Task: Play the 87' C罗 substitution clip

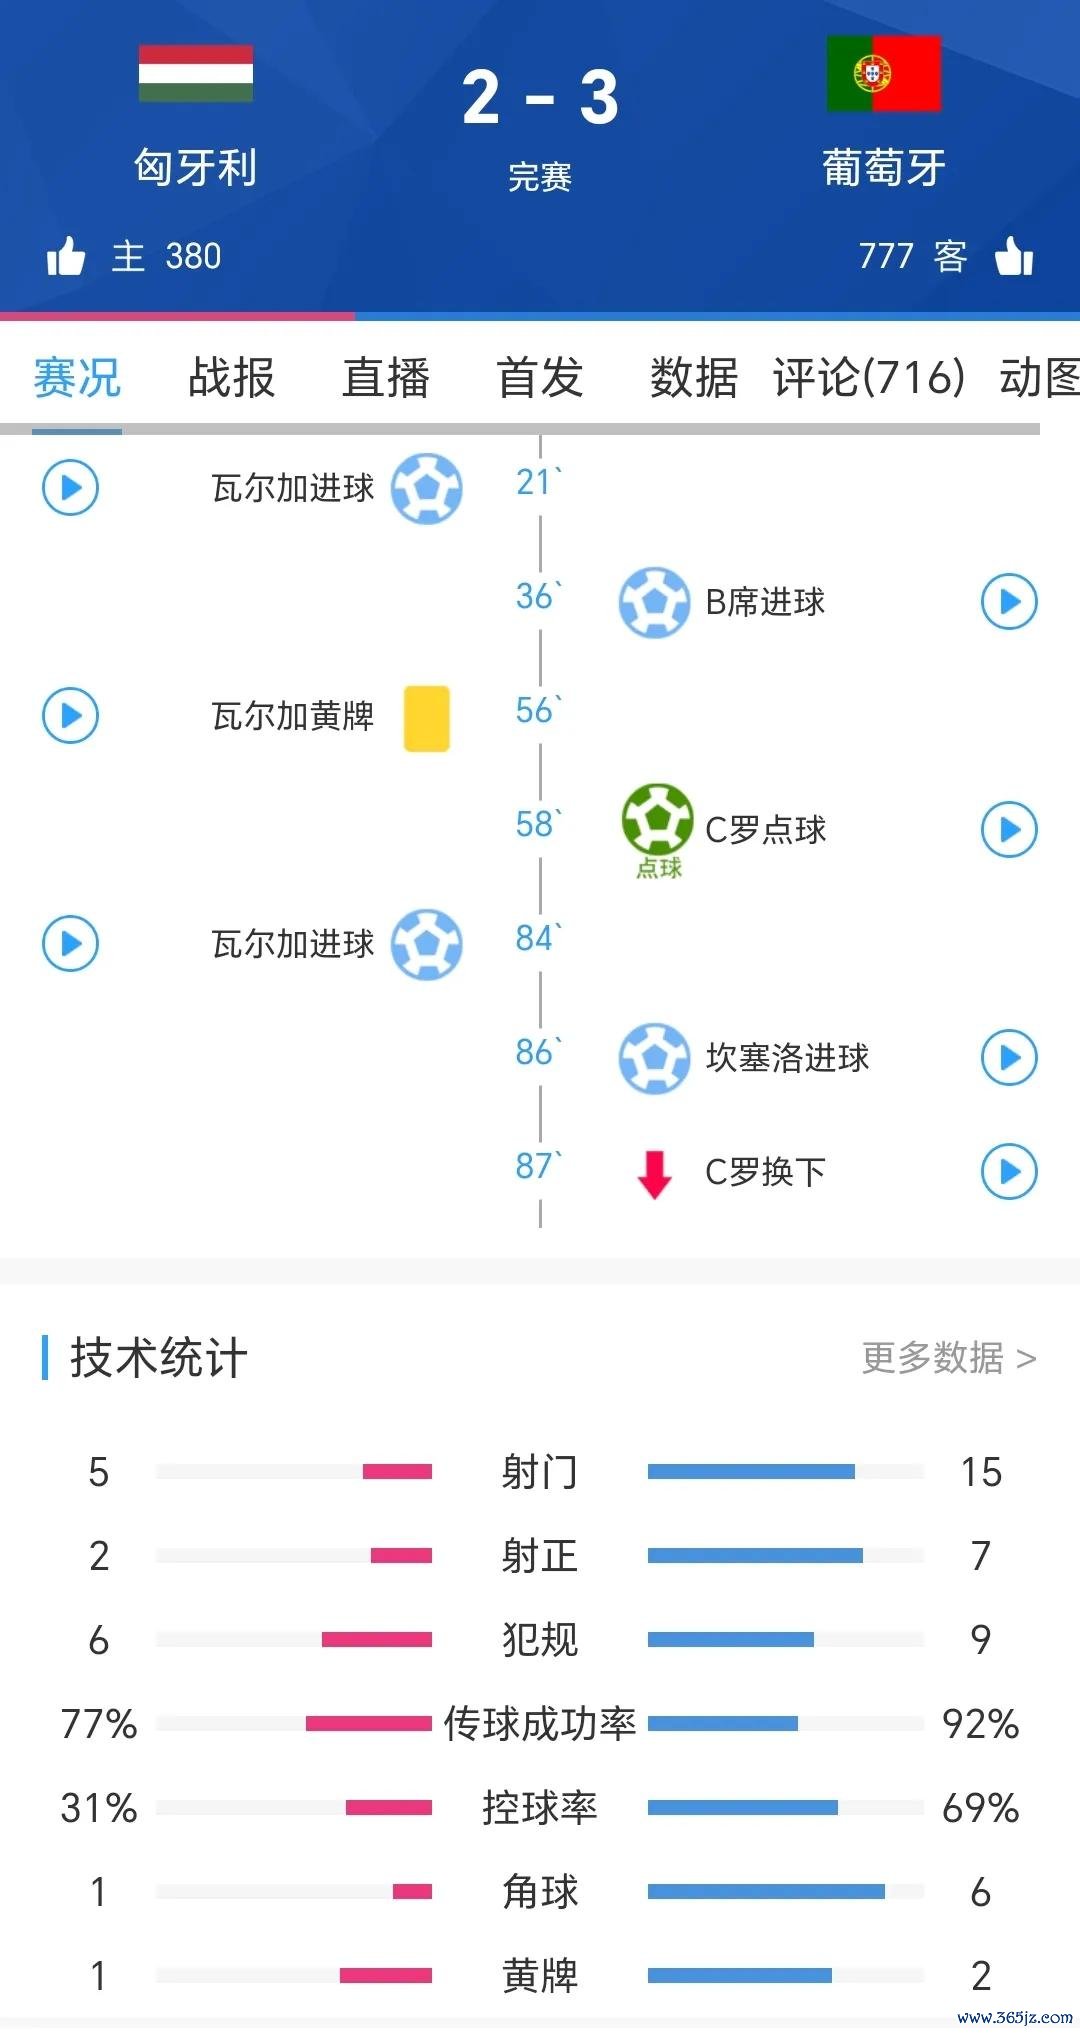Action: 1009,1171
